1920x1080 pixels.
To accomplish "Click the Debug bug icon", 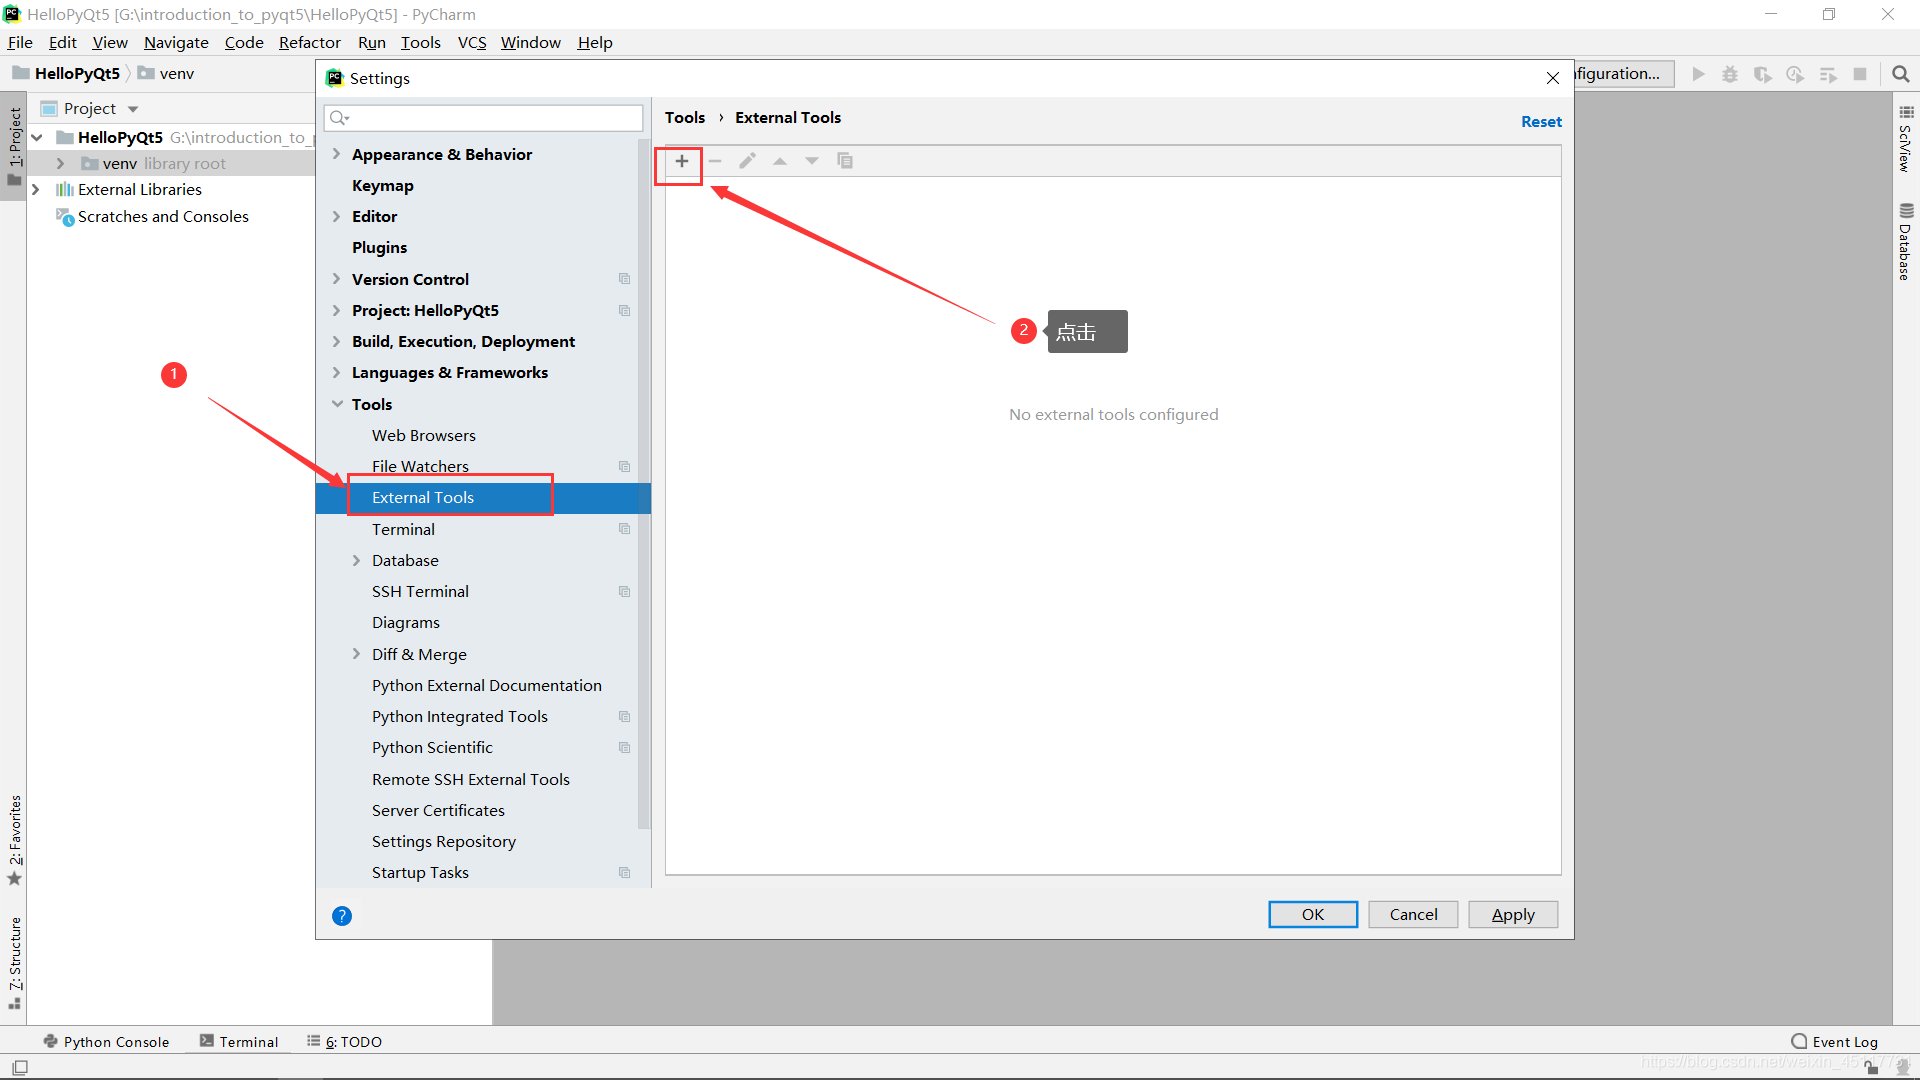I will click(1730, 74).
